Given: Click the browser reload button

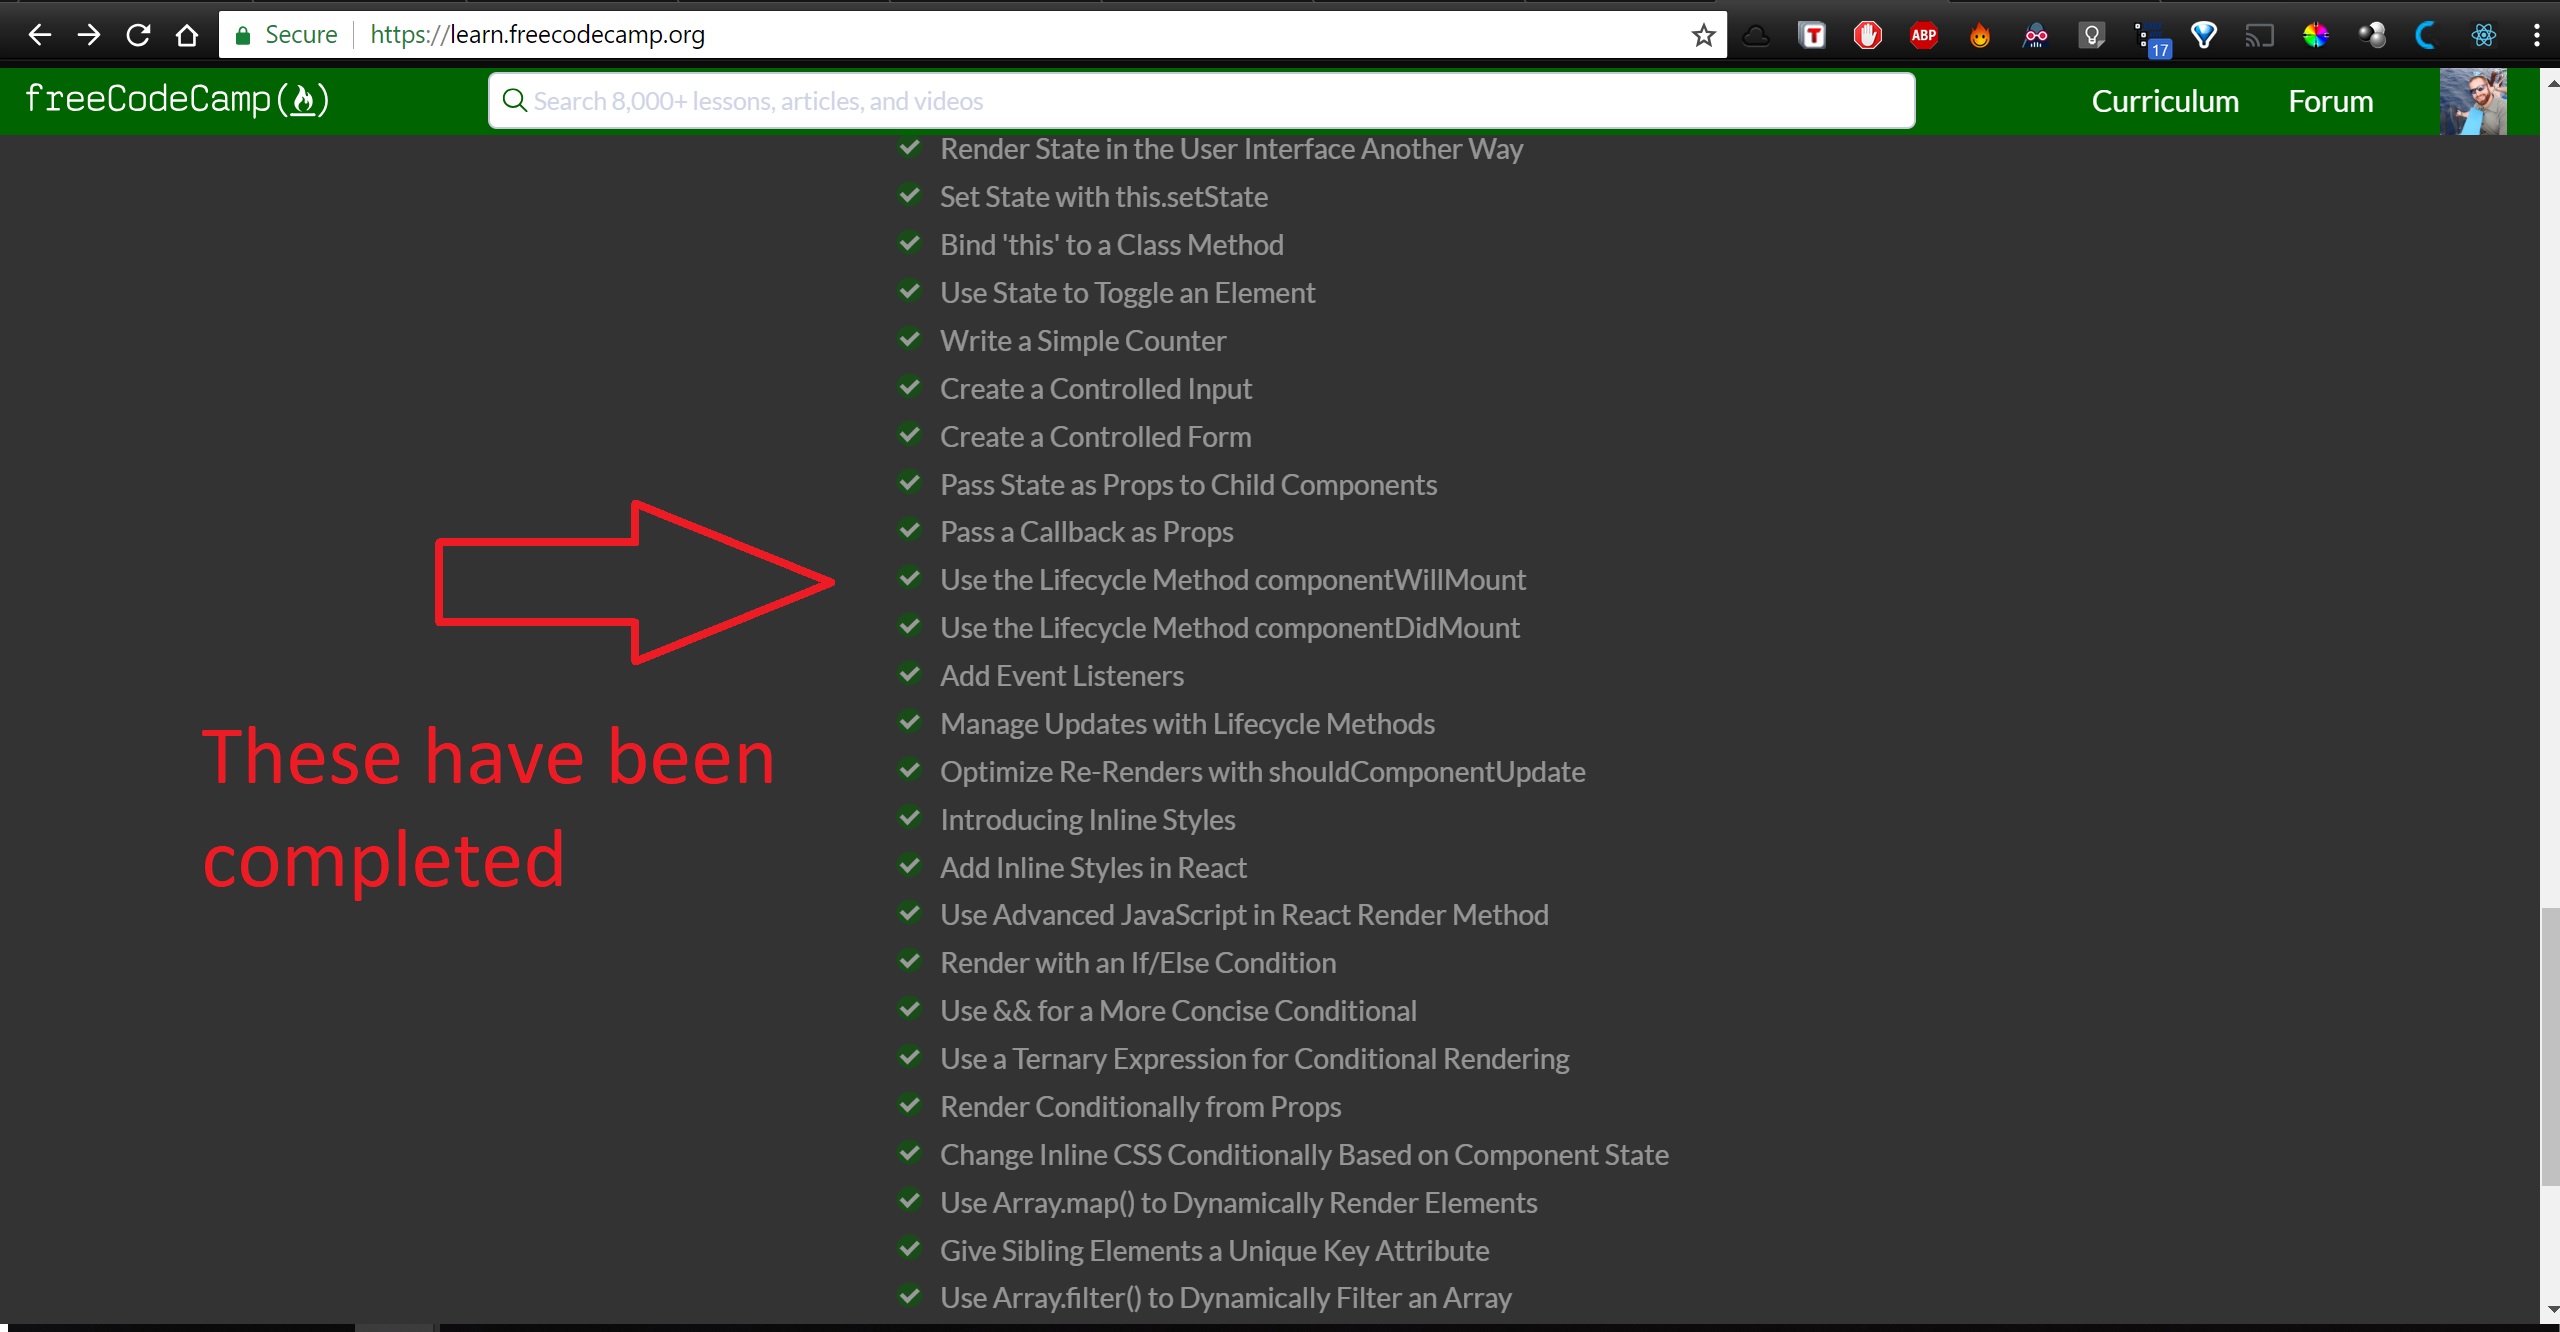Looking at the screenshot, I should coord(138,34).
